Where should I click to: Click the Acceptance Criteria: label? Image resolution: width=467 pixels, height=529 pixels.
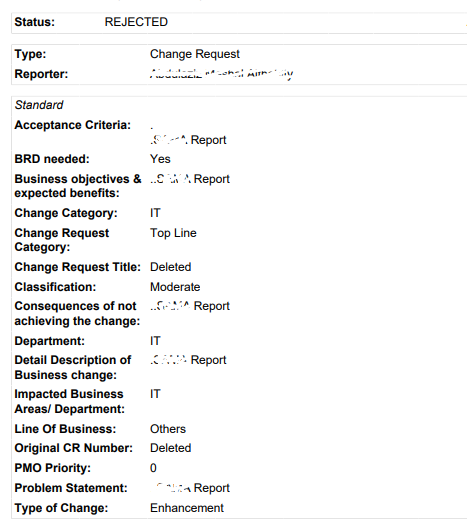point(73,125)
